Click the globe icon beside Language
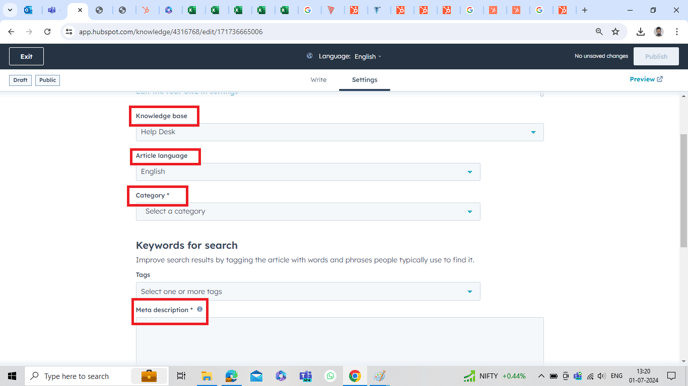Viewport: 688px width, 386px height. point(309,56)
